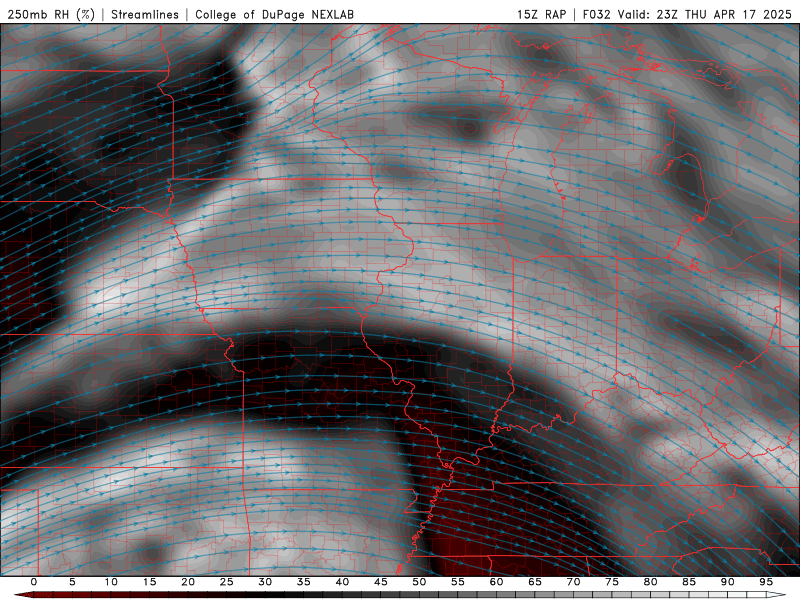Image resolution: width=800 pixels, height=600 pixels.
Task: Click the white high-end colorbar arrow tip
Action: [x=776, y=595]
